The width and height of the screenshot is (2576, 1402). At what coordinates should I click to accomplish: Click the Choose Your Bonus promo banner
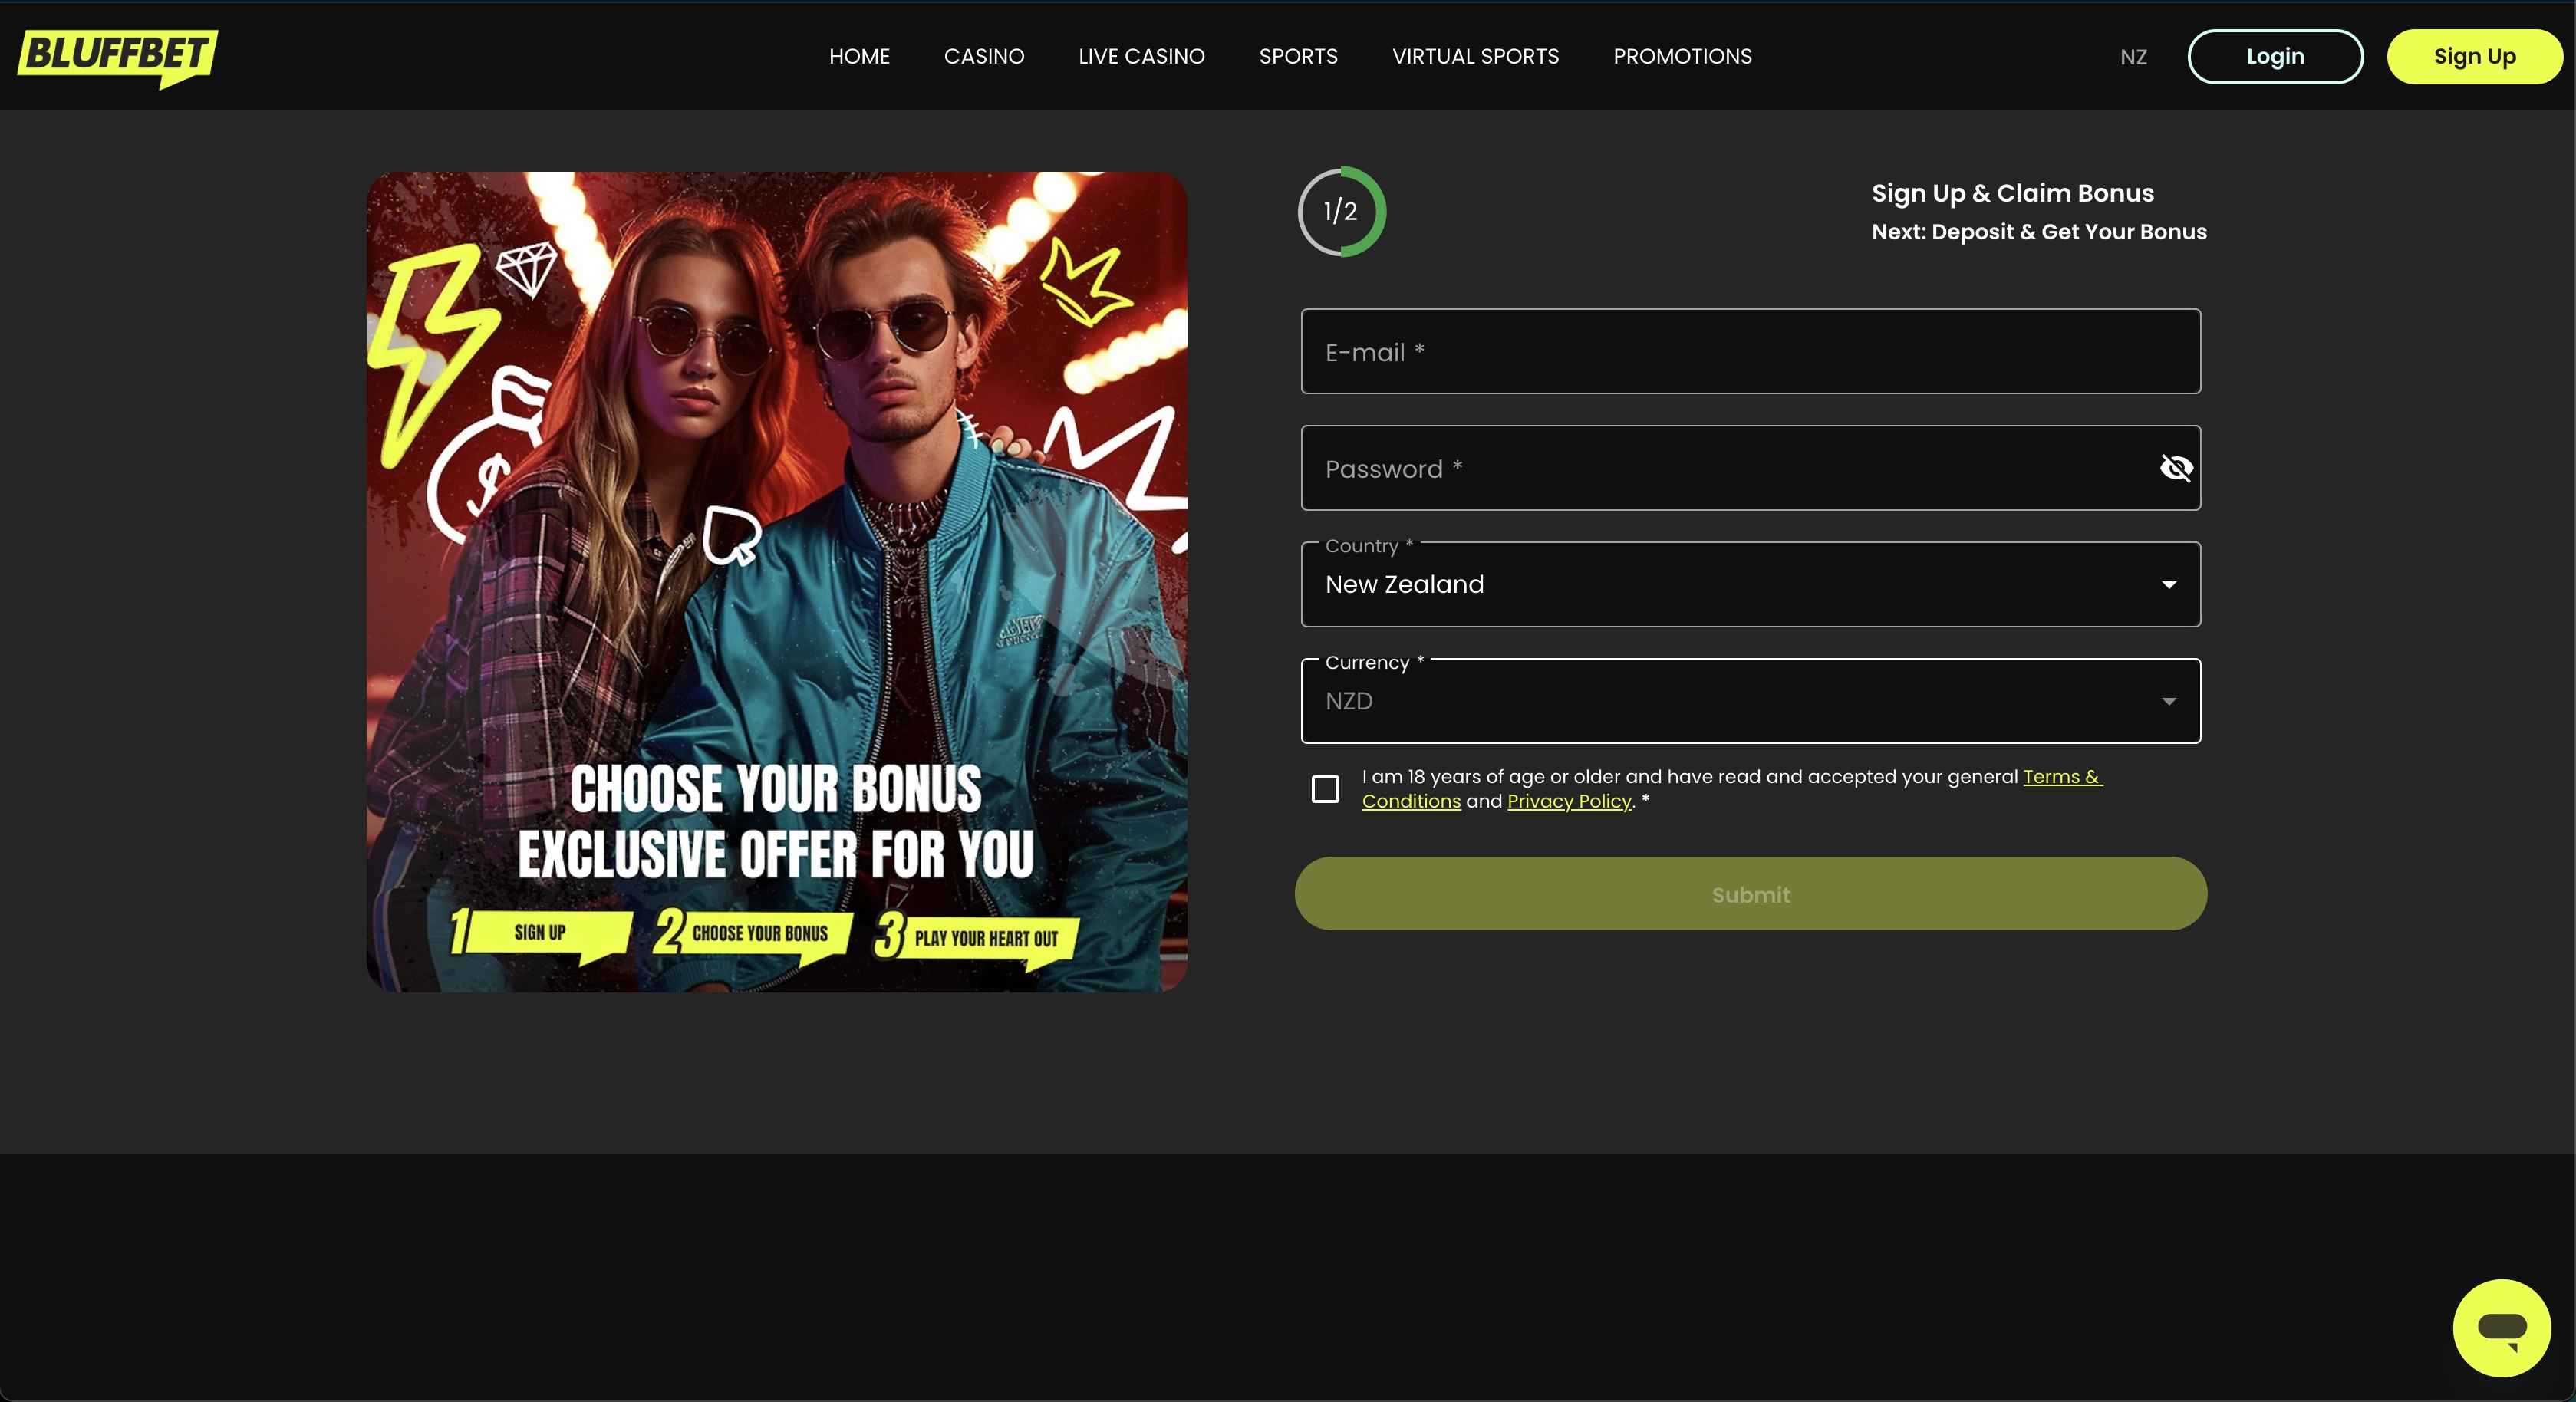point(777,582)
